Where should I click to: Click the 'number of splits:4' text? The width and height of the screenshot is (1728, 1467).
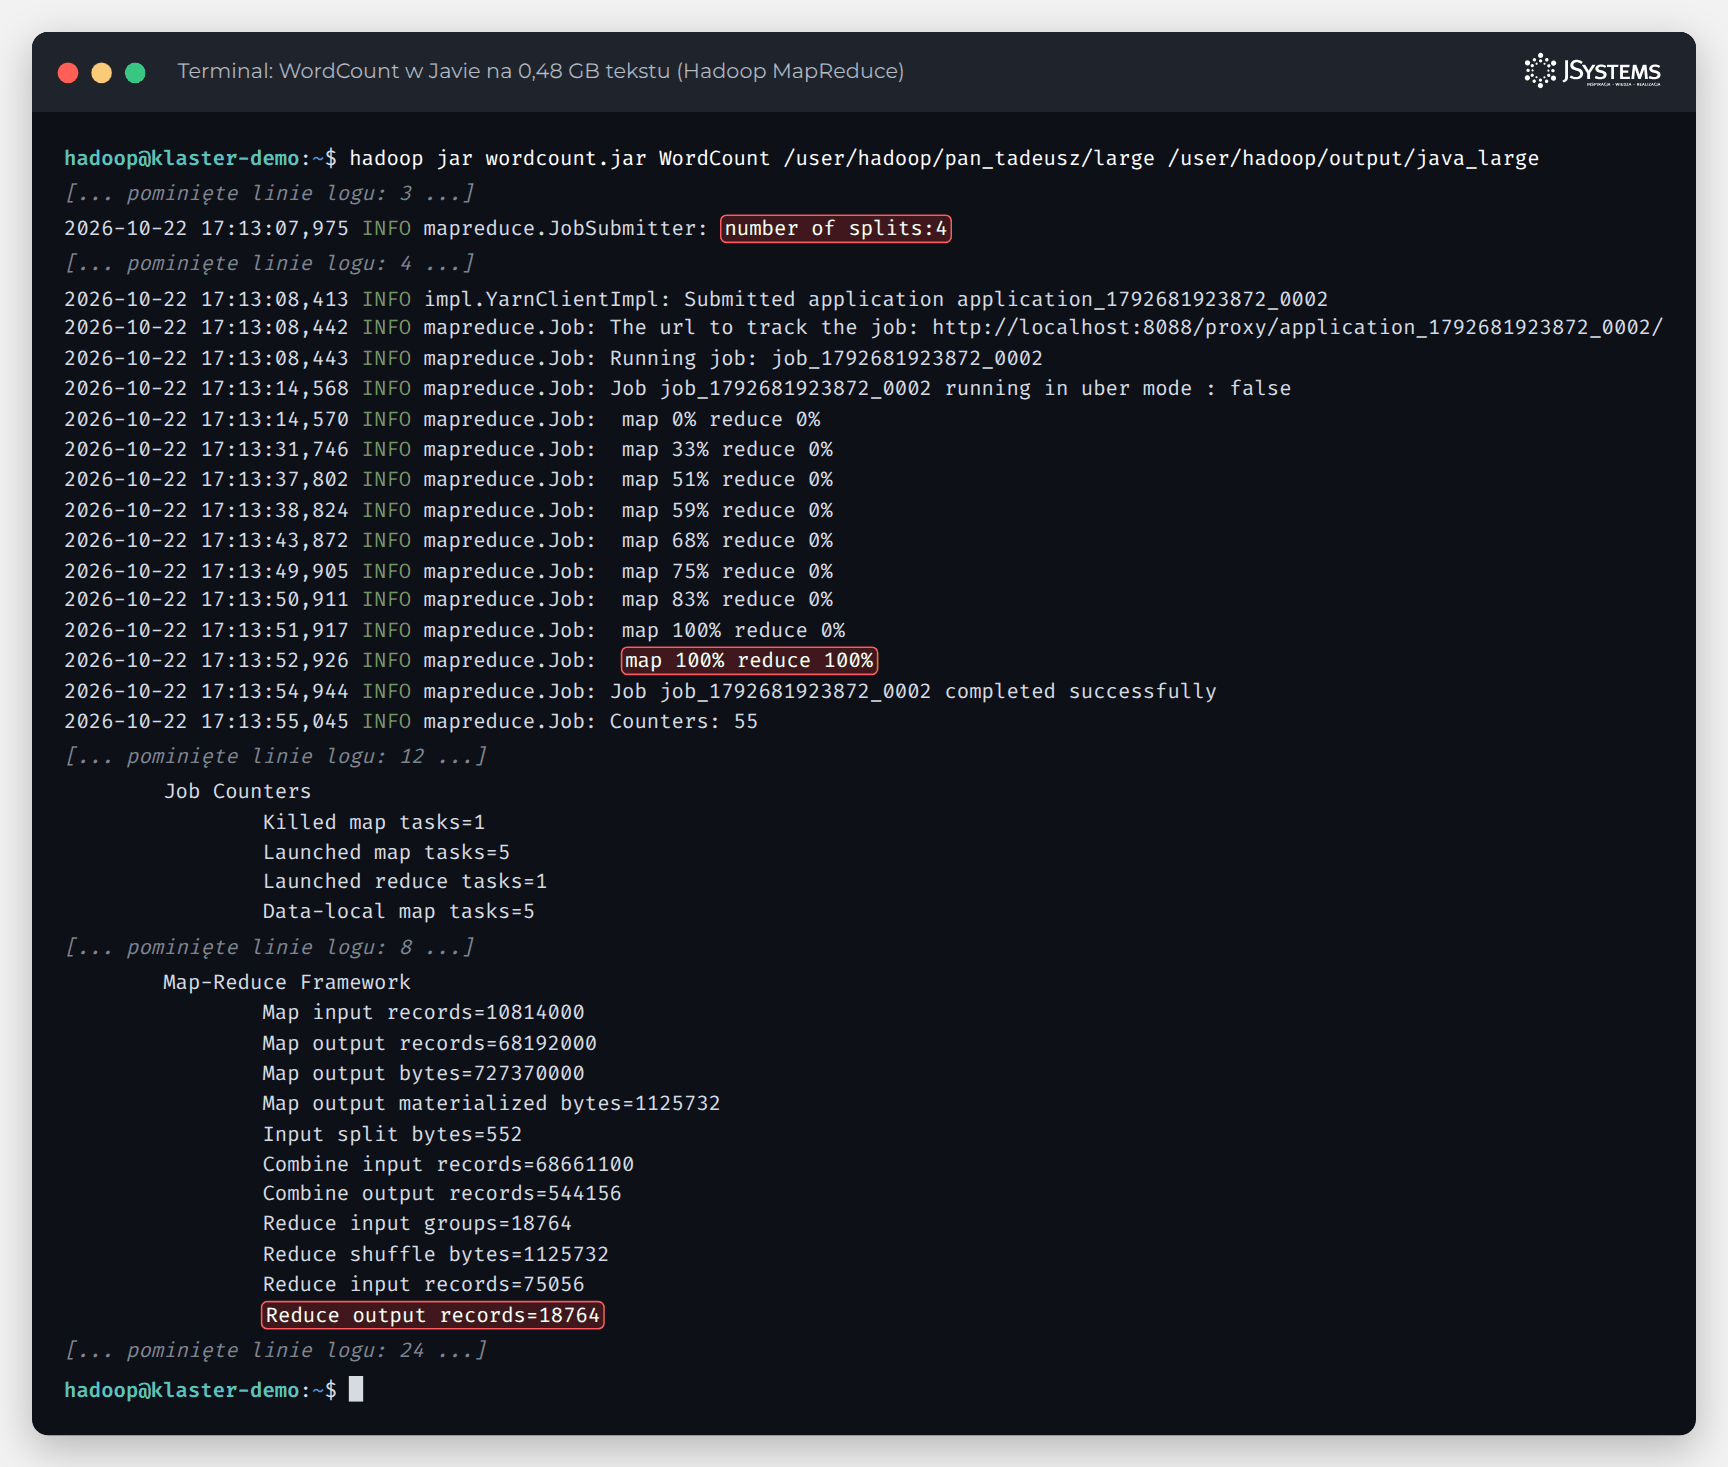point(835,228)
